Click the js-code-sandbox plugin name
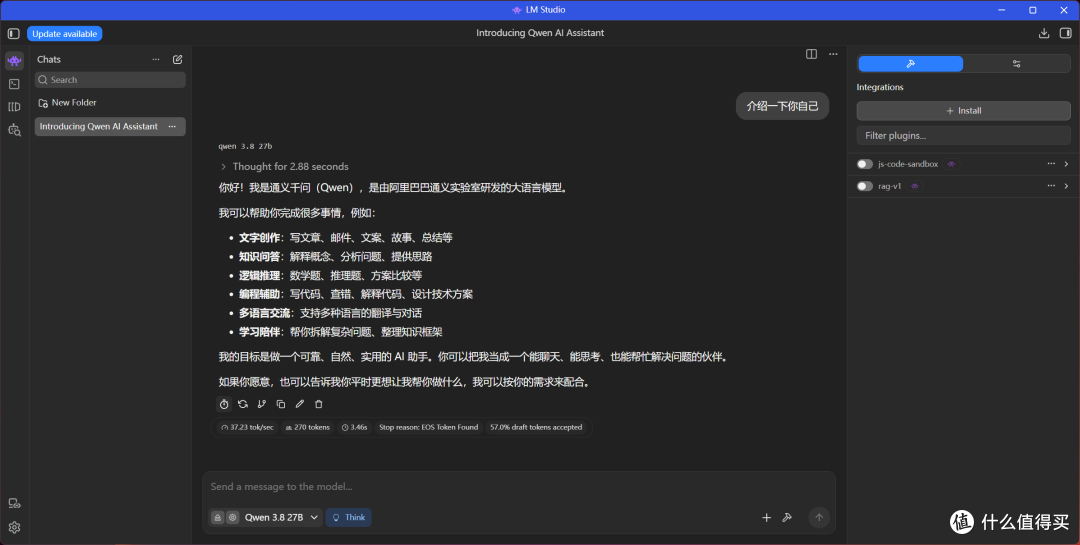This screenshot has height=545, width=1080. 908,165
